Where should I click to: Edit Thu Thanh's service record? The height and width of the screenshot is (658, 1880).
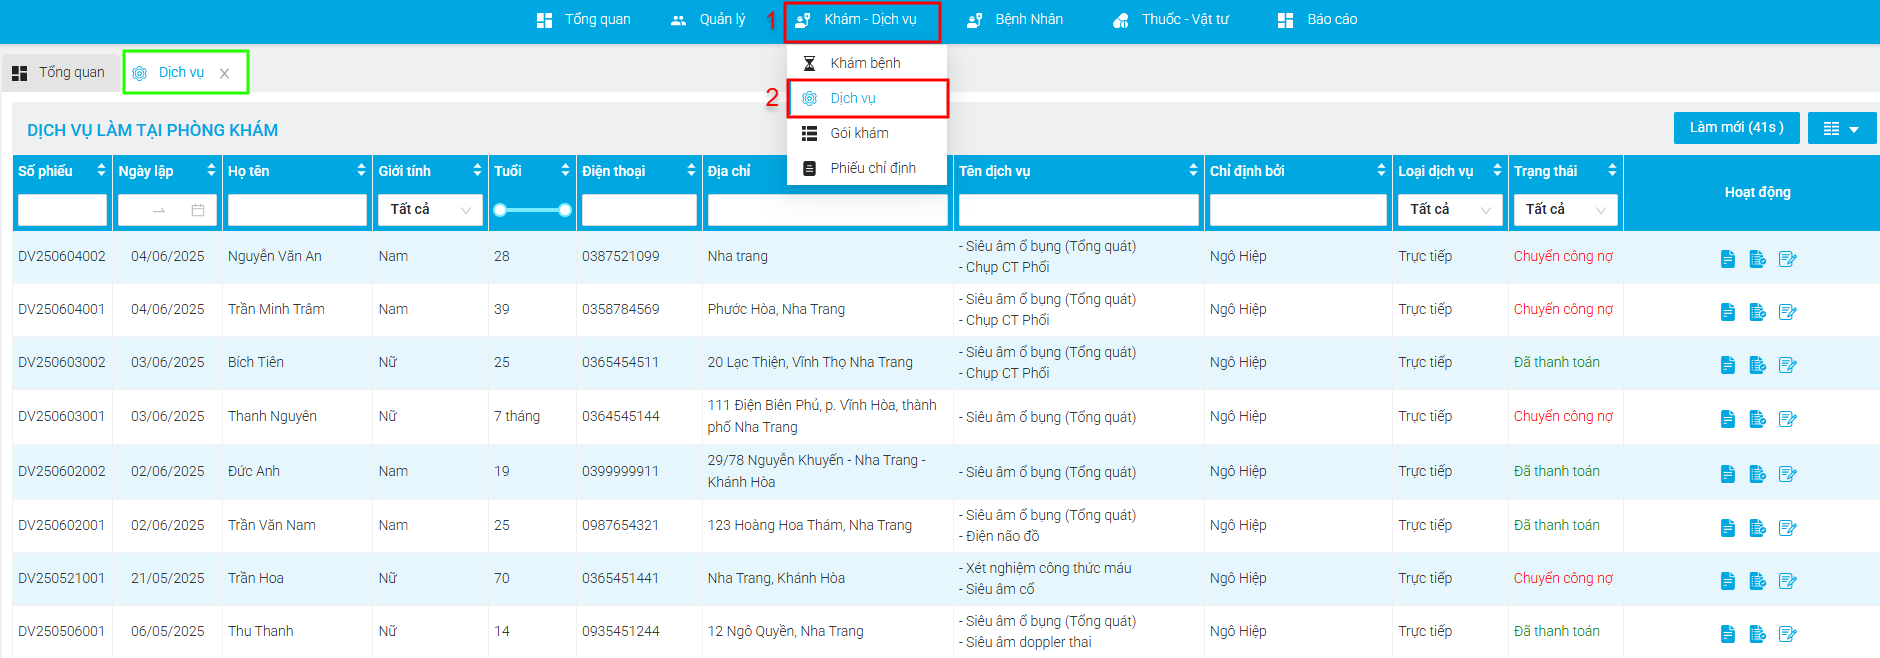coord(1788,634)
